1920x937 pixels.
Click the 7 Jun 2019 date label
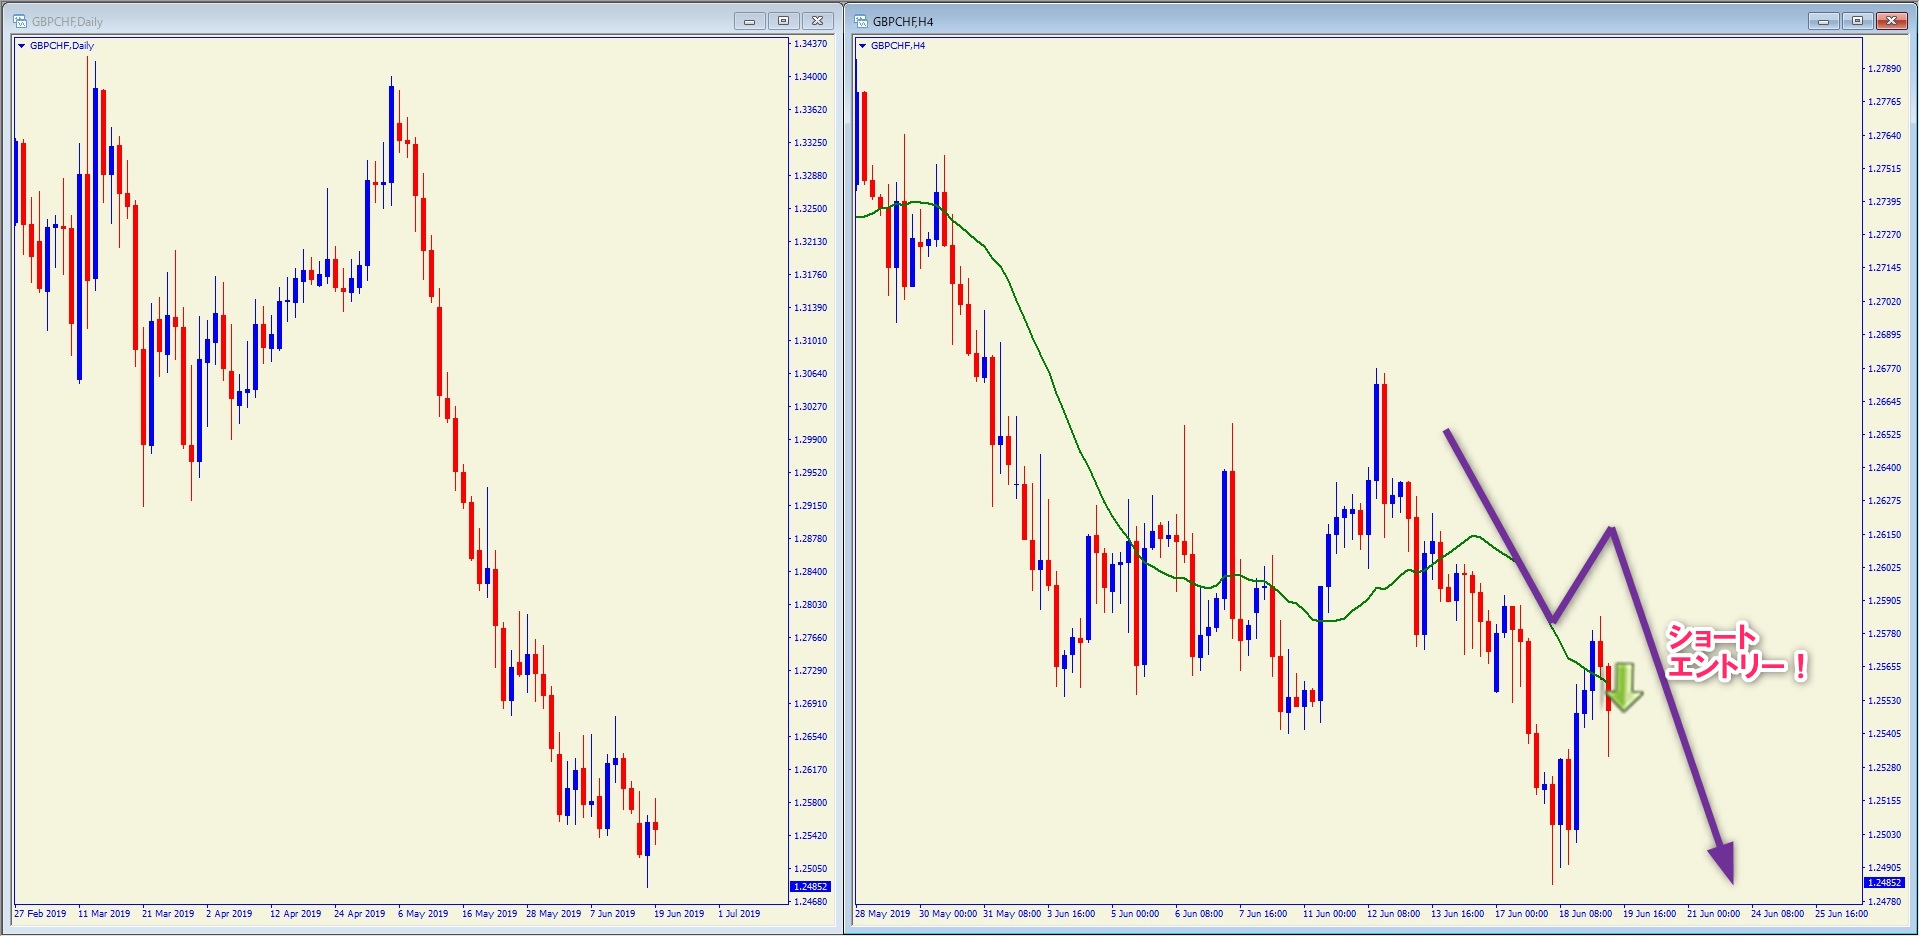point(612,914)
